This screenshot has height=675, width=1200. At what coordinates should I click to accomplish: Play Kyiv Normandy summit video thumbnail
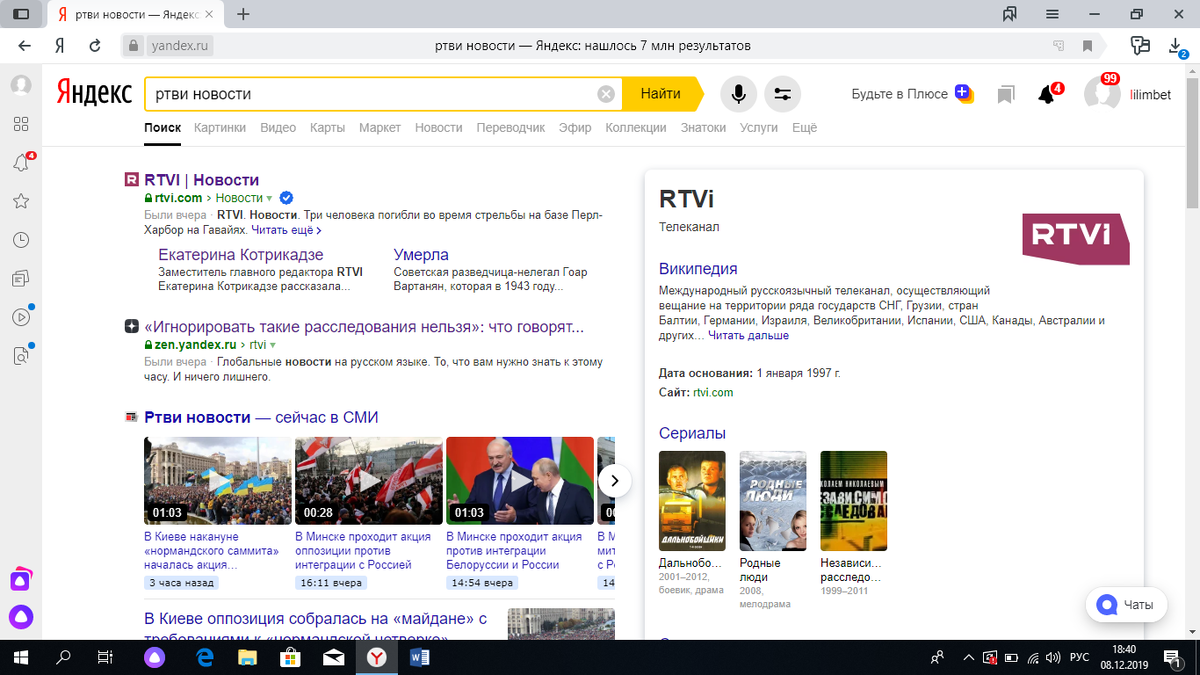(218, 481)
